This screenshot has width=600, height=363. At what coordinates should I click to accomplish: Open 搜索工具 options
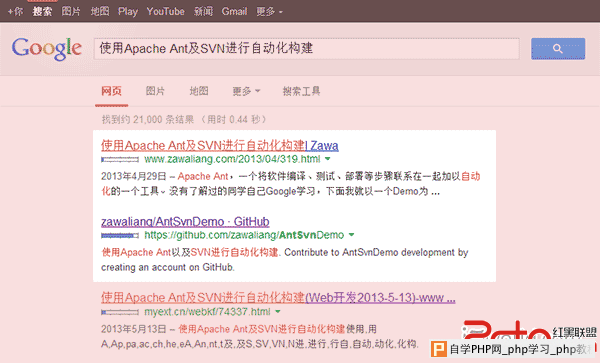coord(302,91)
